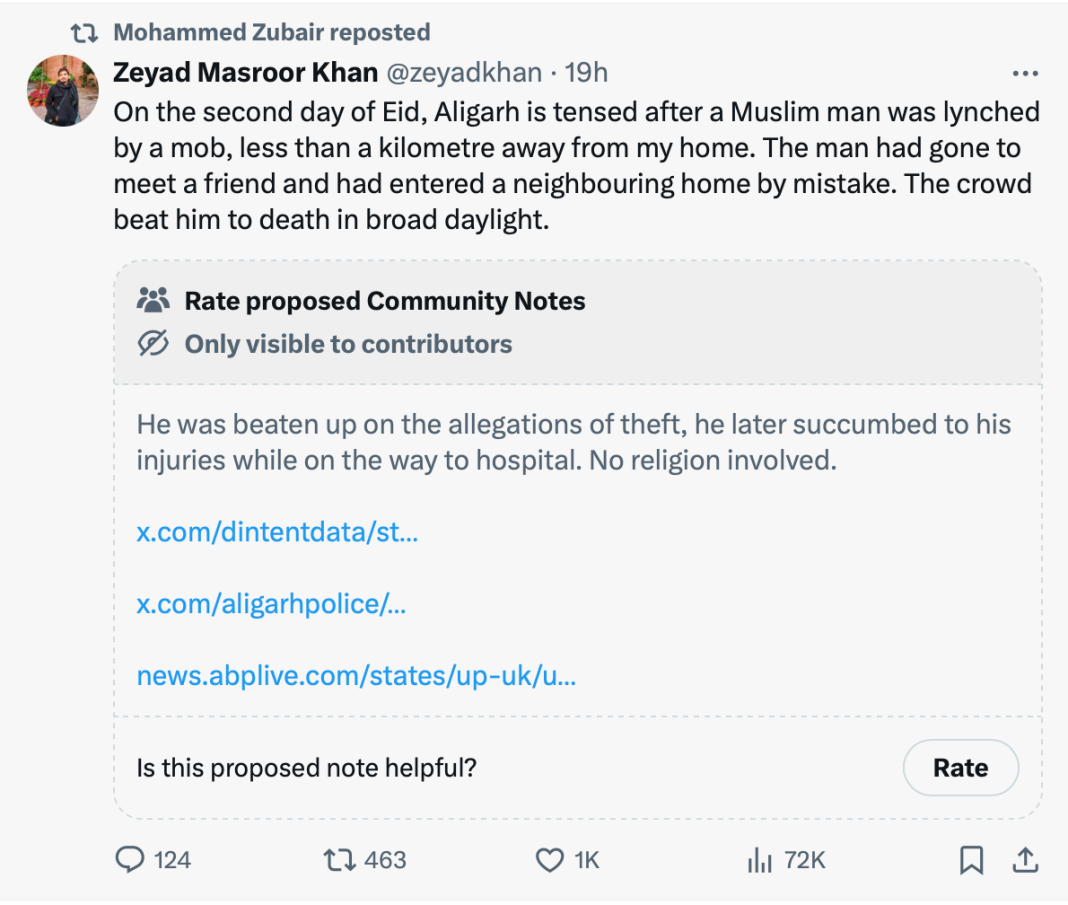Bookmark this post

tap(971, 860)
